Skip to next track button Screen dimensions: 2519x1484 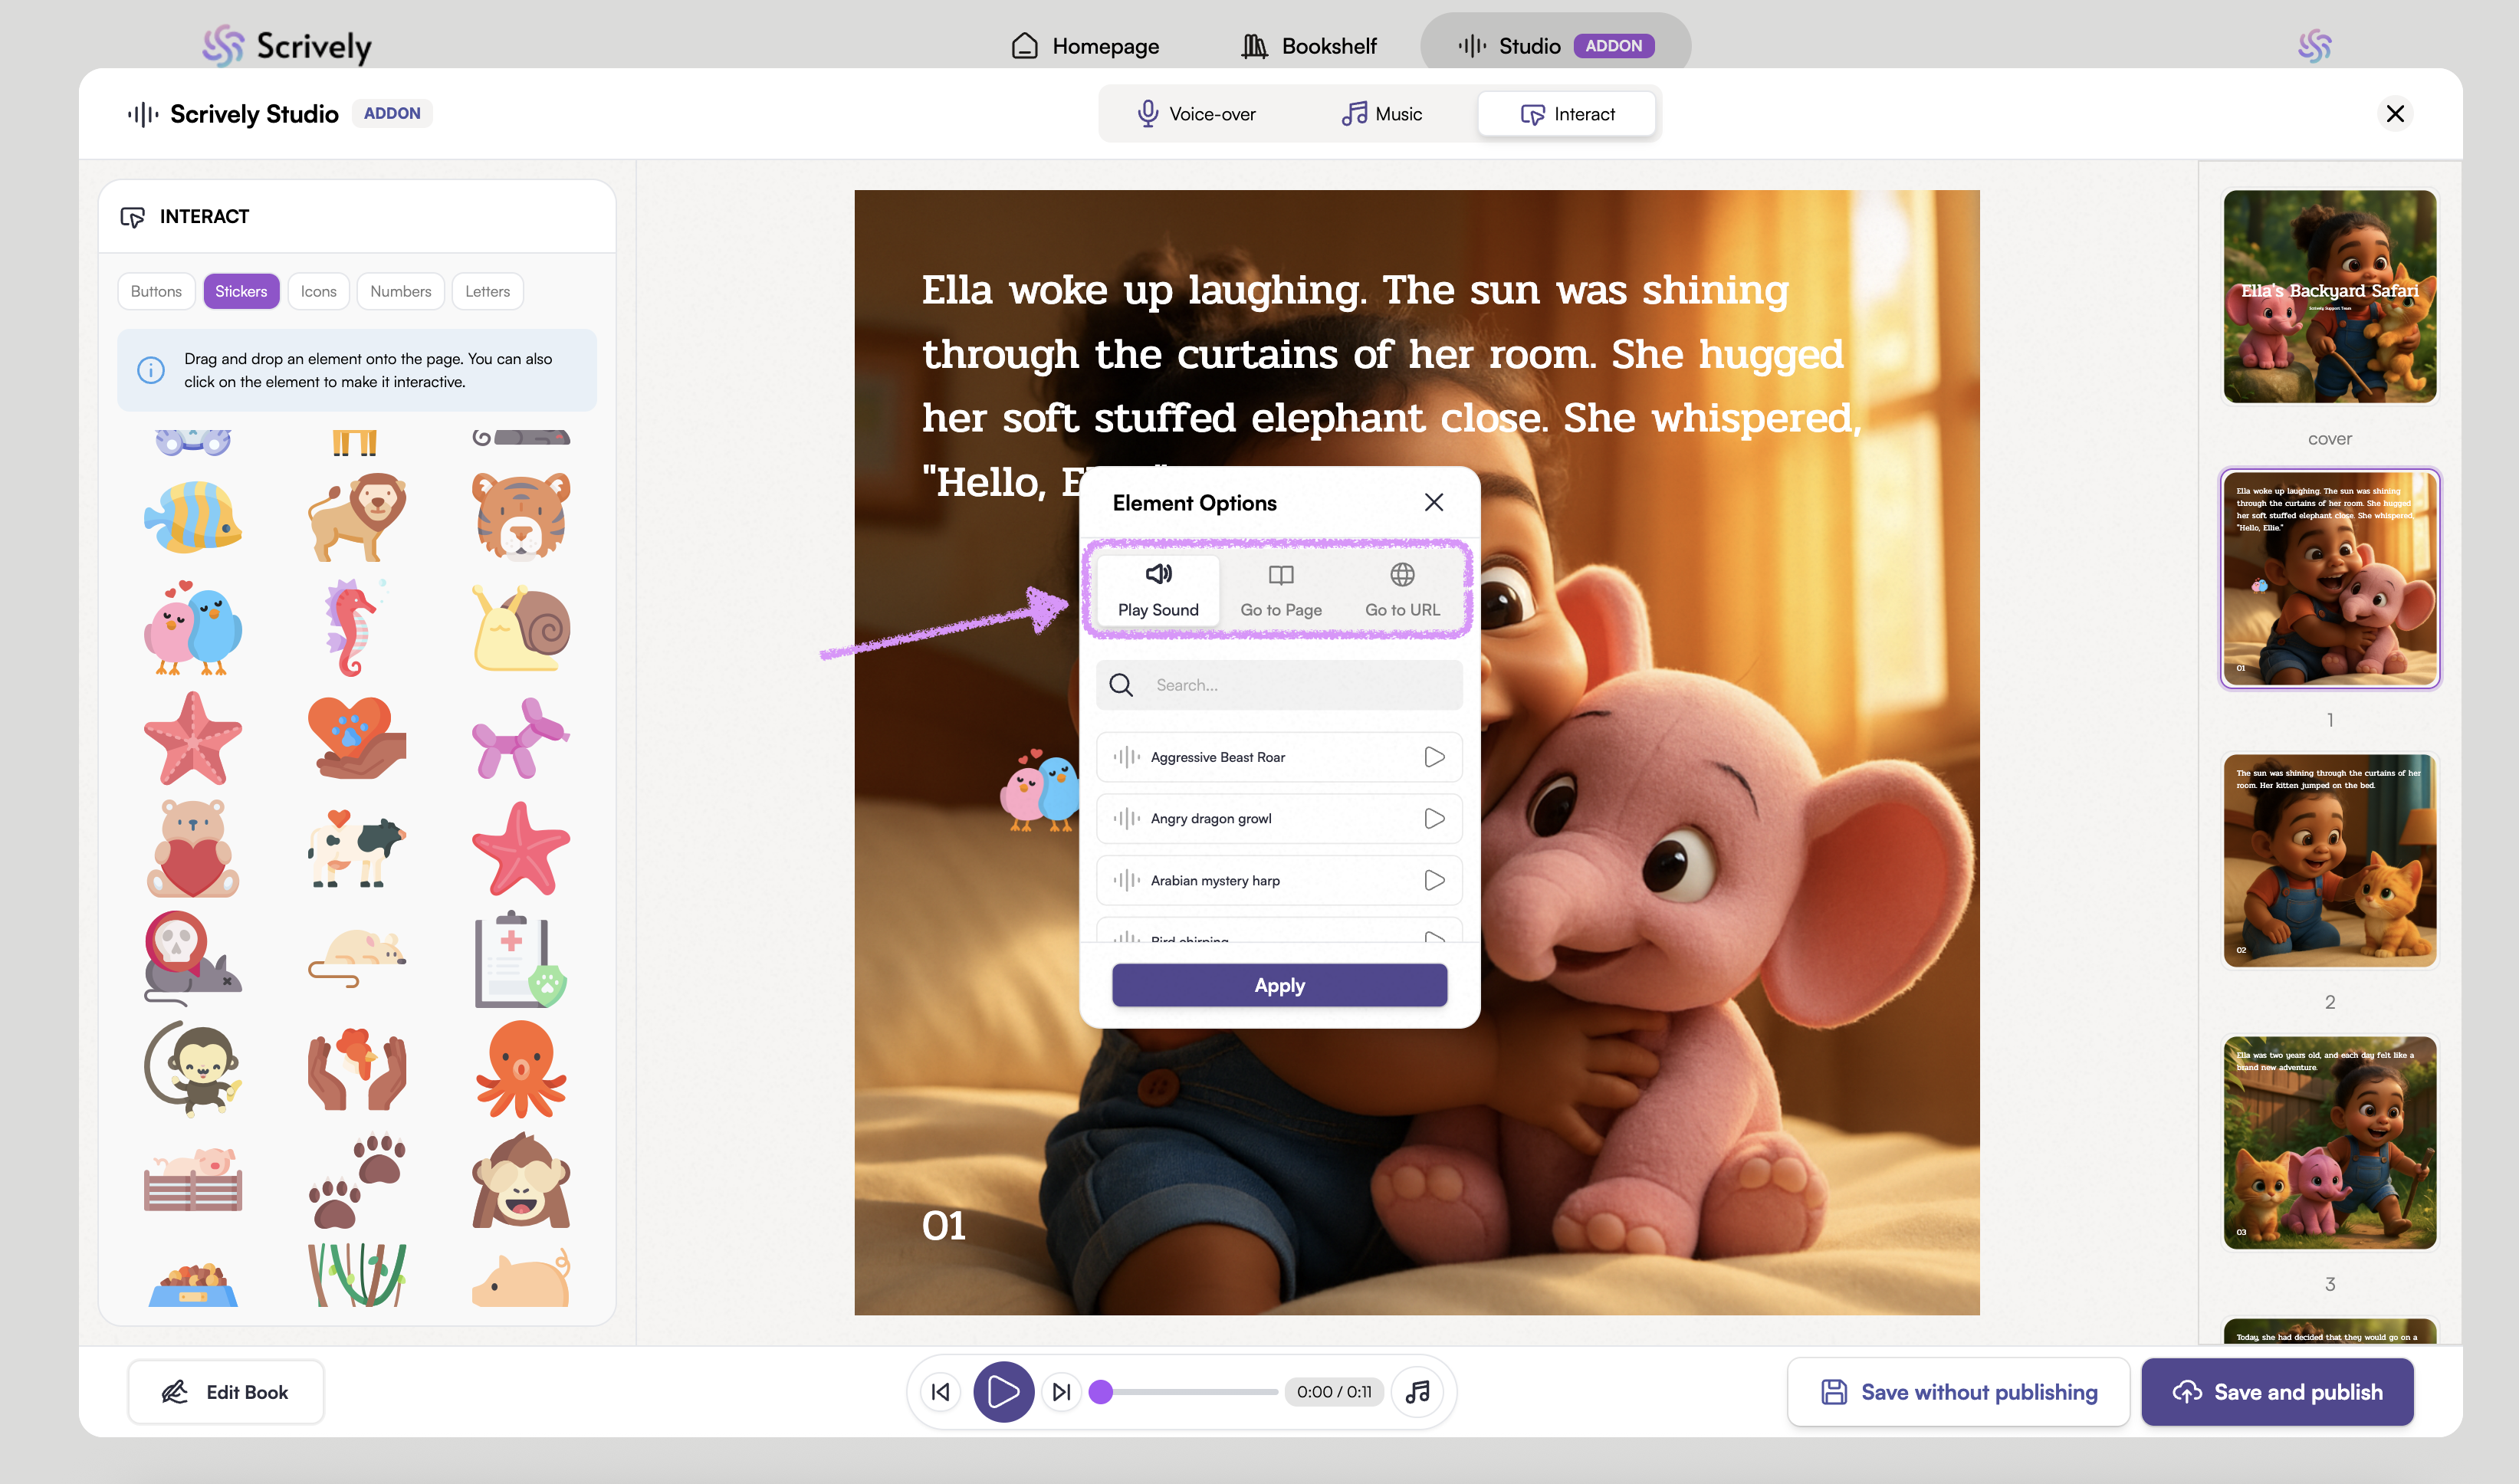[x=1061, y=1391]
